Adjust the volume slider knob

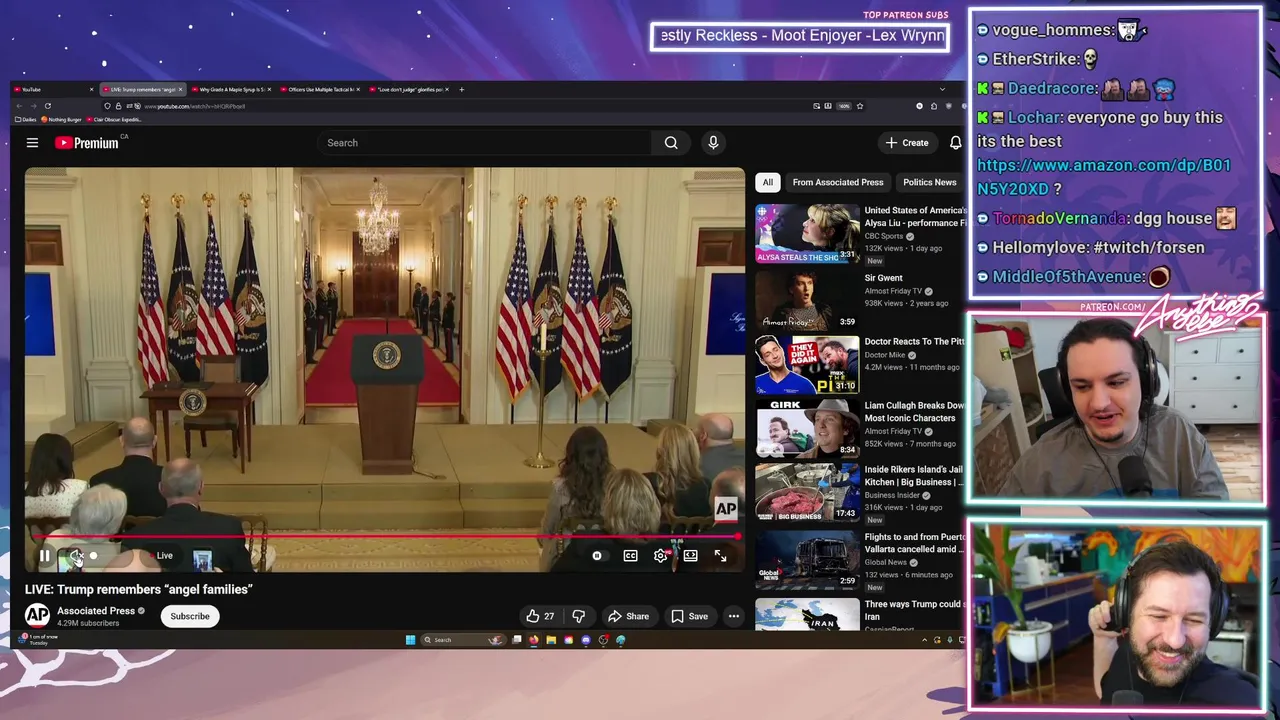pos(93,556)
